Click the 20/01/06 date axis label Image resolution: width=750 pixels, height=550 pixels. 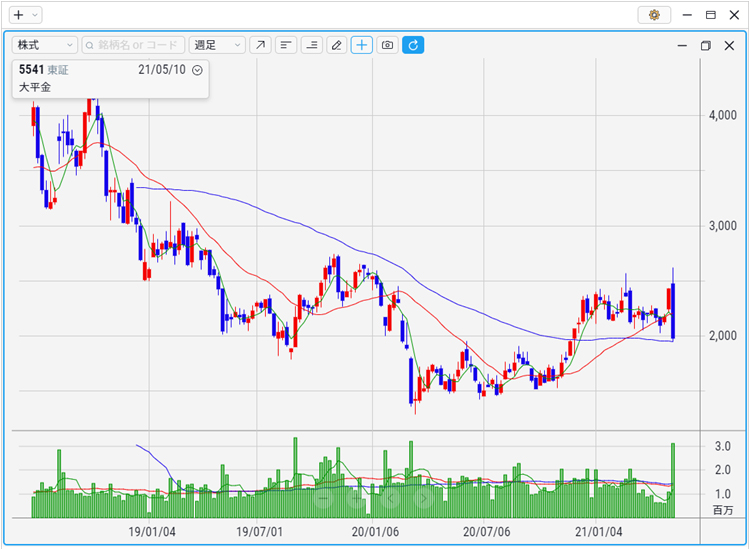click(375, 532)
